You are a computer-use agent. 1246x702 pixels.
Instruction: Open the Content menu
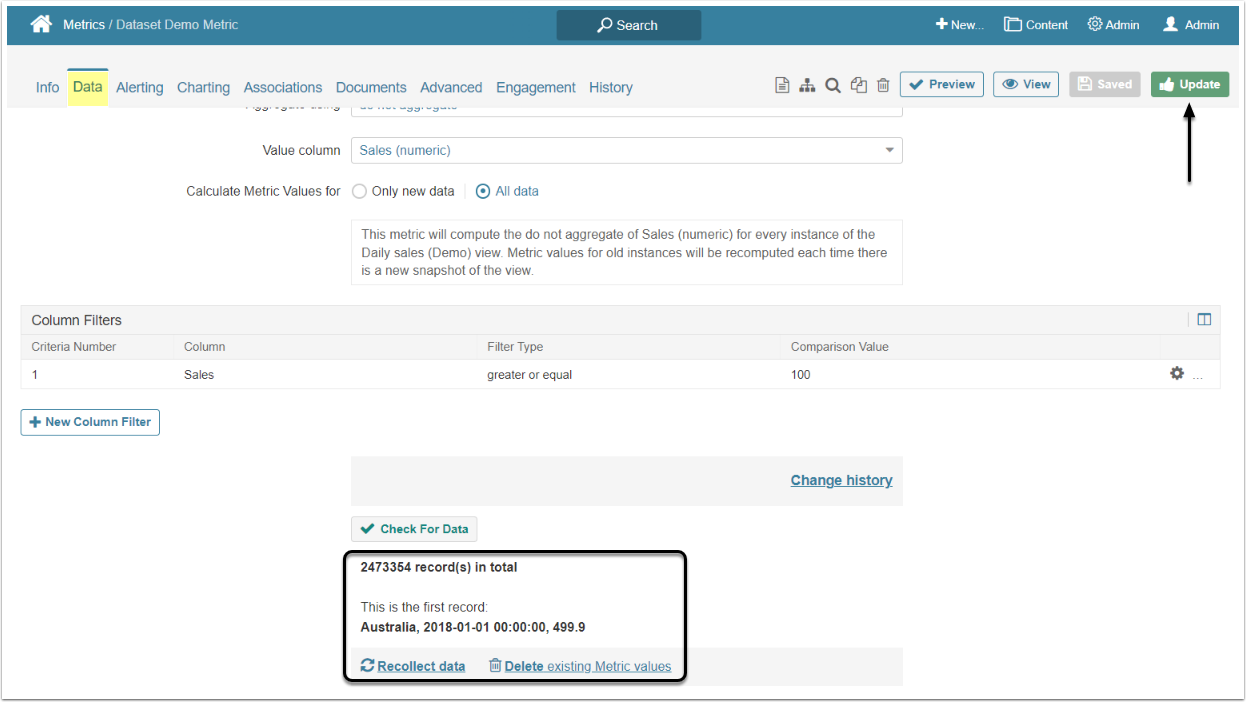coord(1036,25)
